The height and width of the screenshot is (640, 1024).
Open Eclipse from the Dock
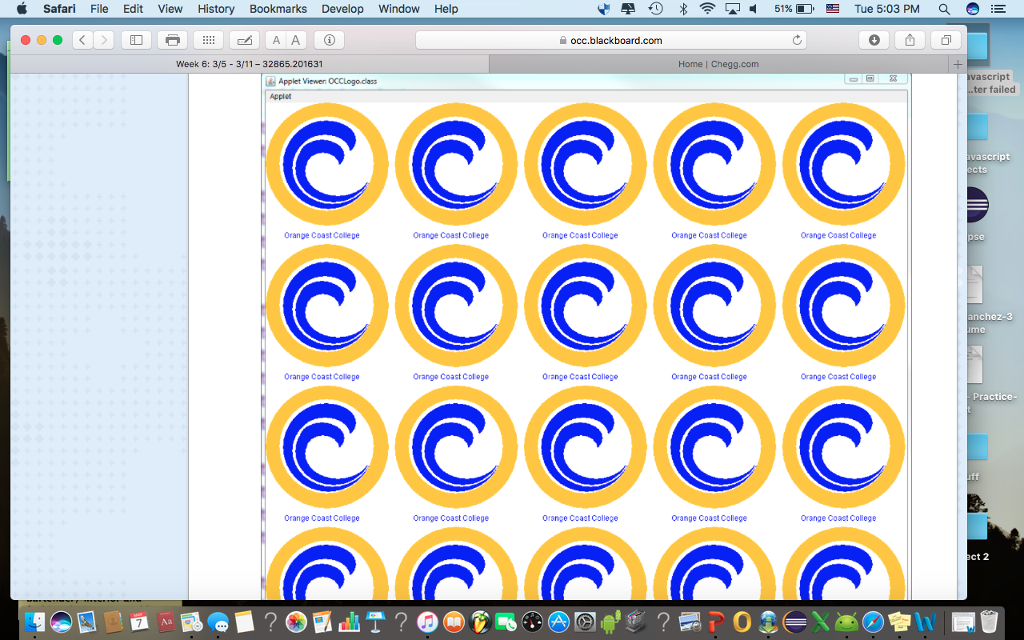(x=794, y=621)
